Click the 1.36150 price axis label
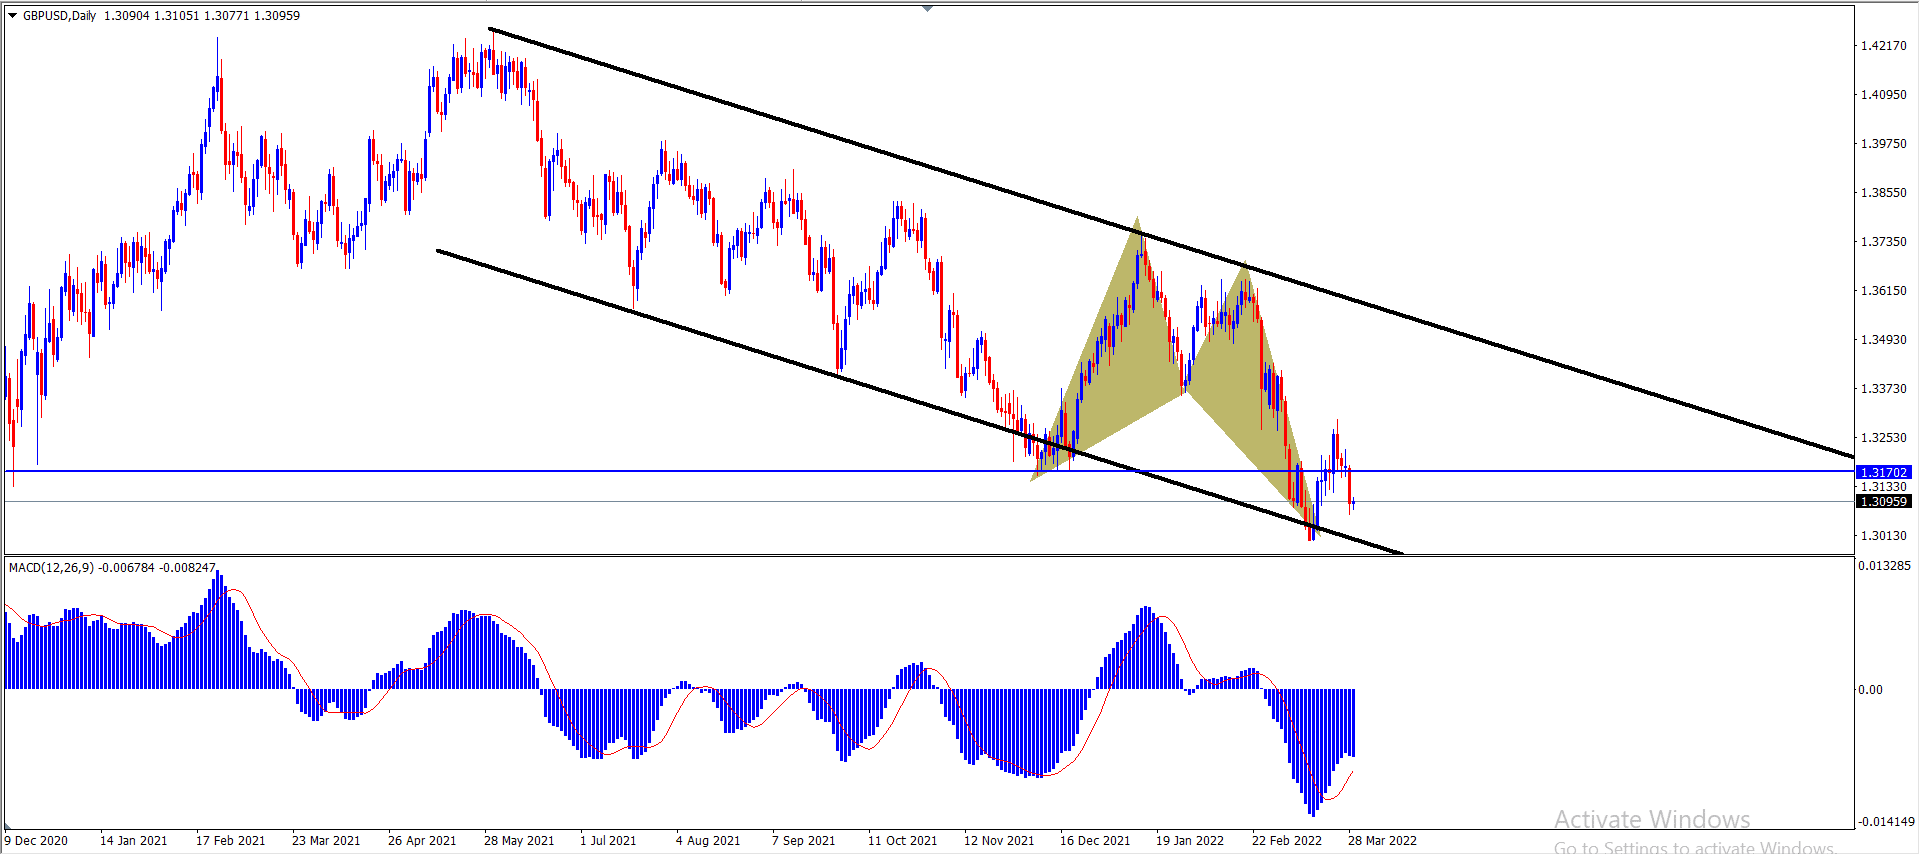1920x854 pixels. tap(1883, 290)
